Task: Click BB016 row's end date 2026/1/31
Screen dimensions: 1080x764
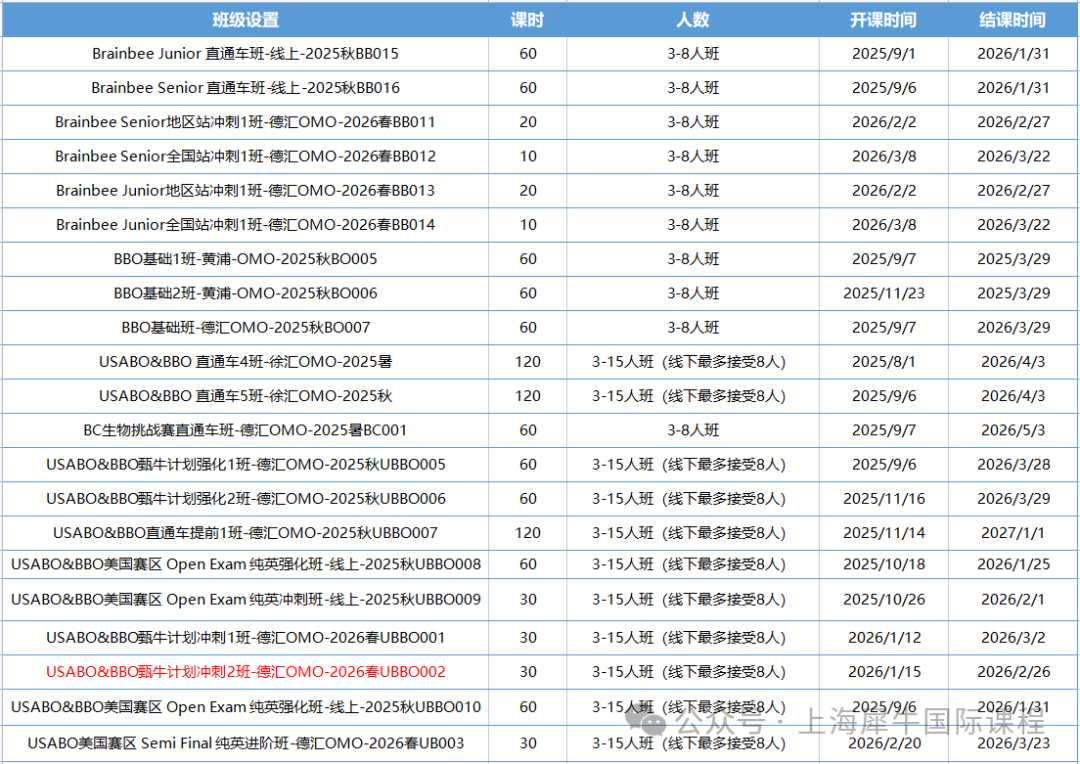Action: click(1013, 88)
